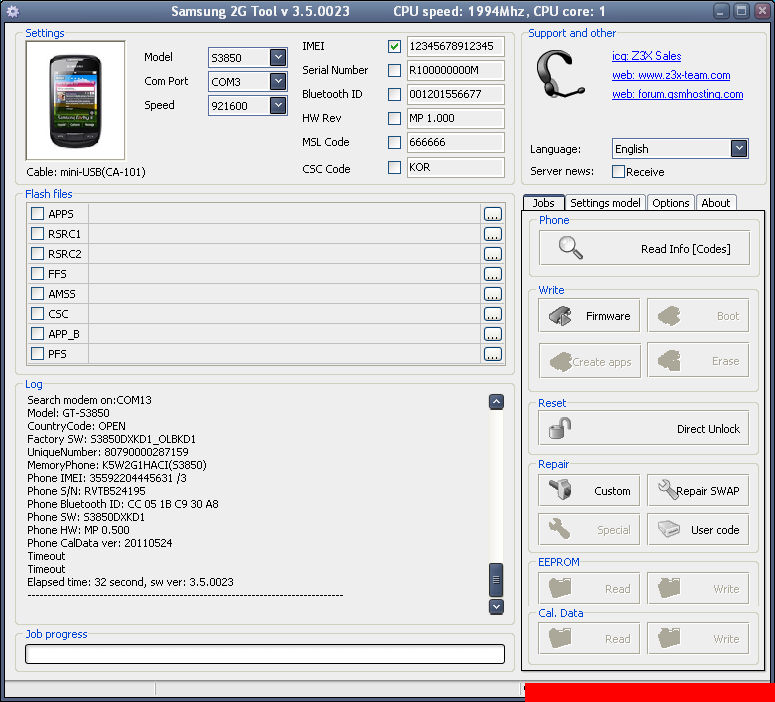This screenshot has height=702, width=775.
Task: Click the User code button
Action: coord(698,529)
